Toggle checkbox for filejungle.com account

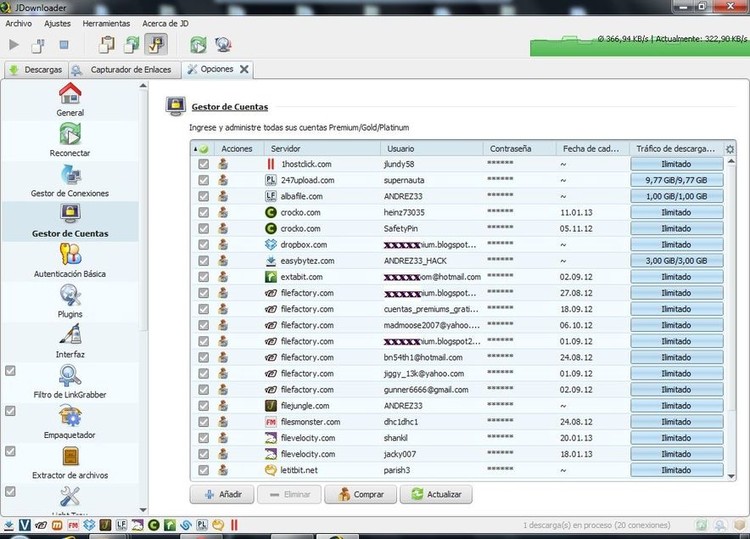tap(204, 406)
